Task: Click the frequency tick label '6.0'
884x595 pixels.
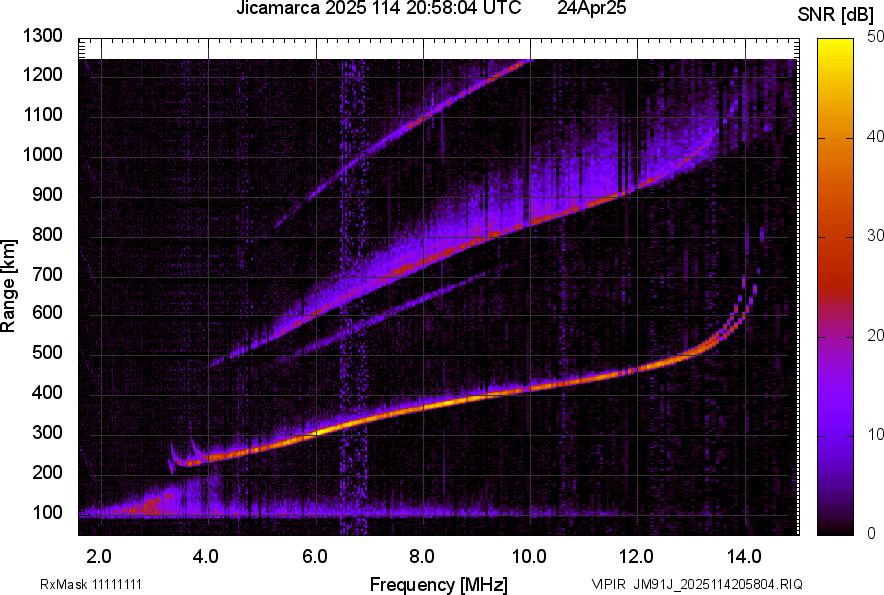Action: pyautogui.click(x=315, y=557)
